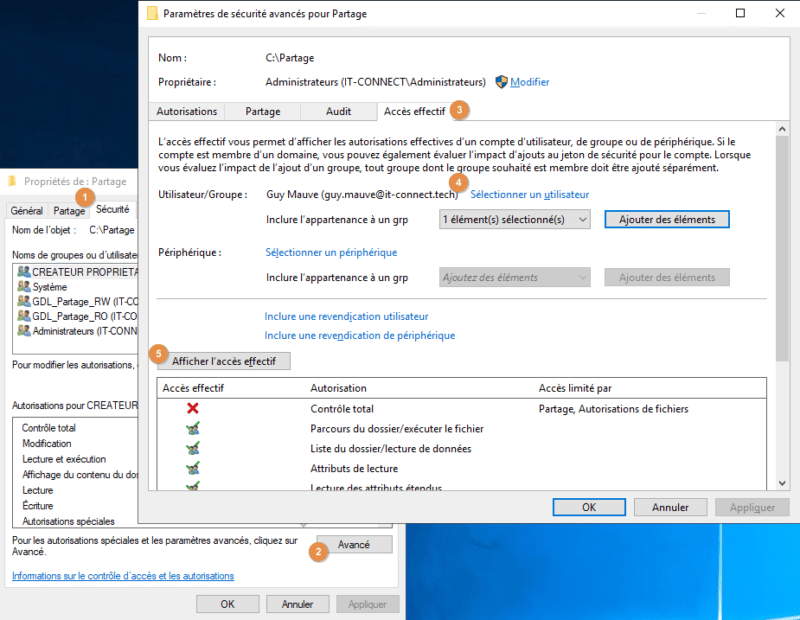800x620 pixels.
Task: Click the folder icon on Propriétés de Partage
Action: point(13,181)
